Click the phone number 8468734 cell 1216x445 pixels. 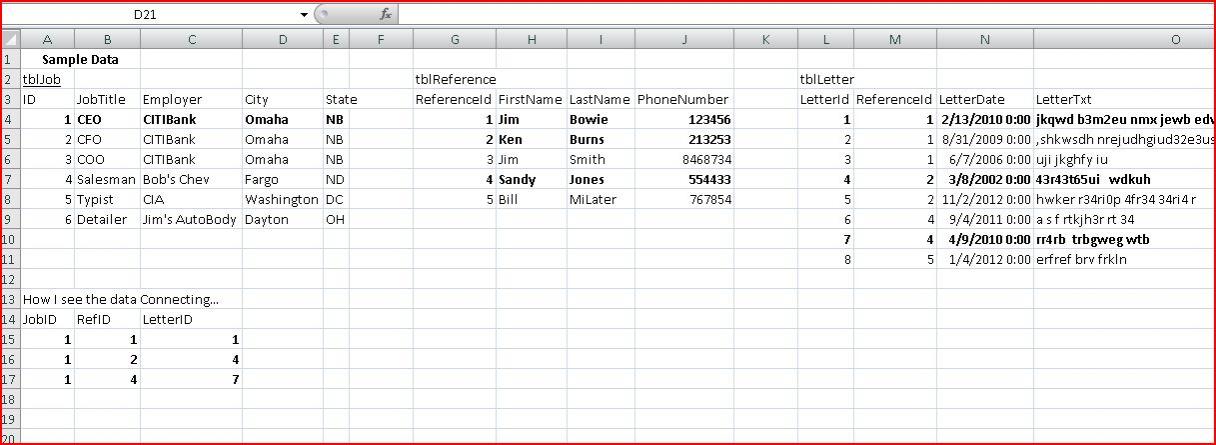pos(684,160)
